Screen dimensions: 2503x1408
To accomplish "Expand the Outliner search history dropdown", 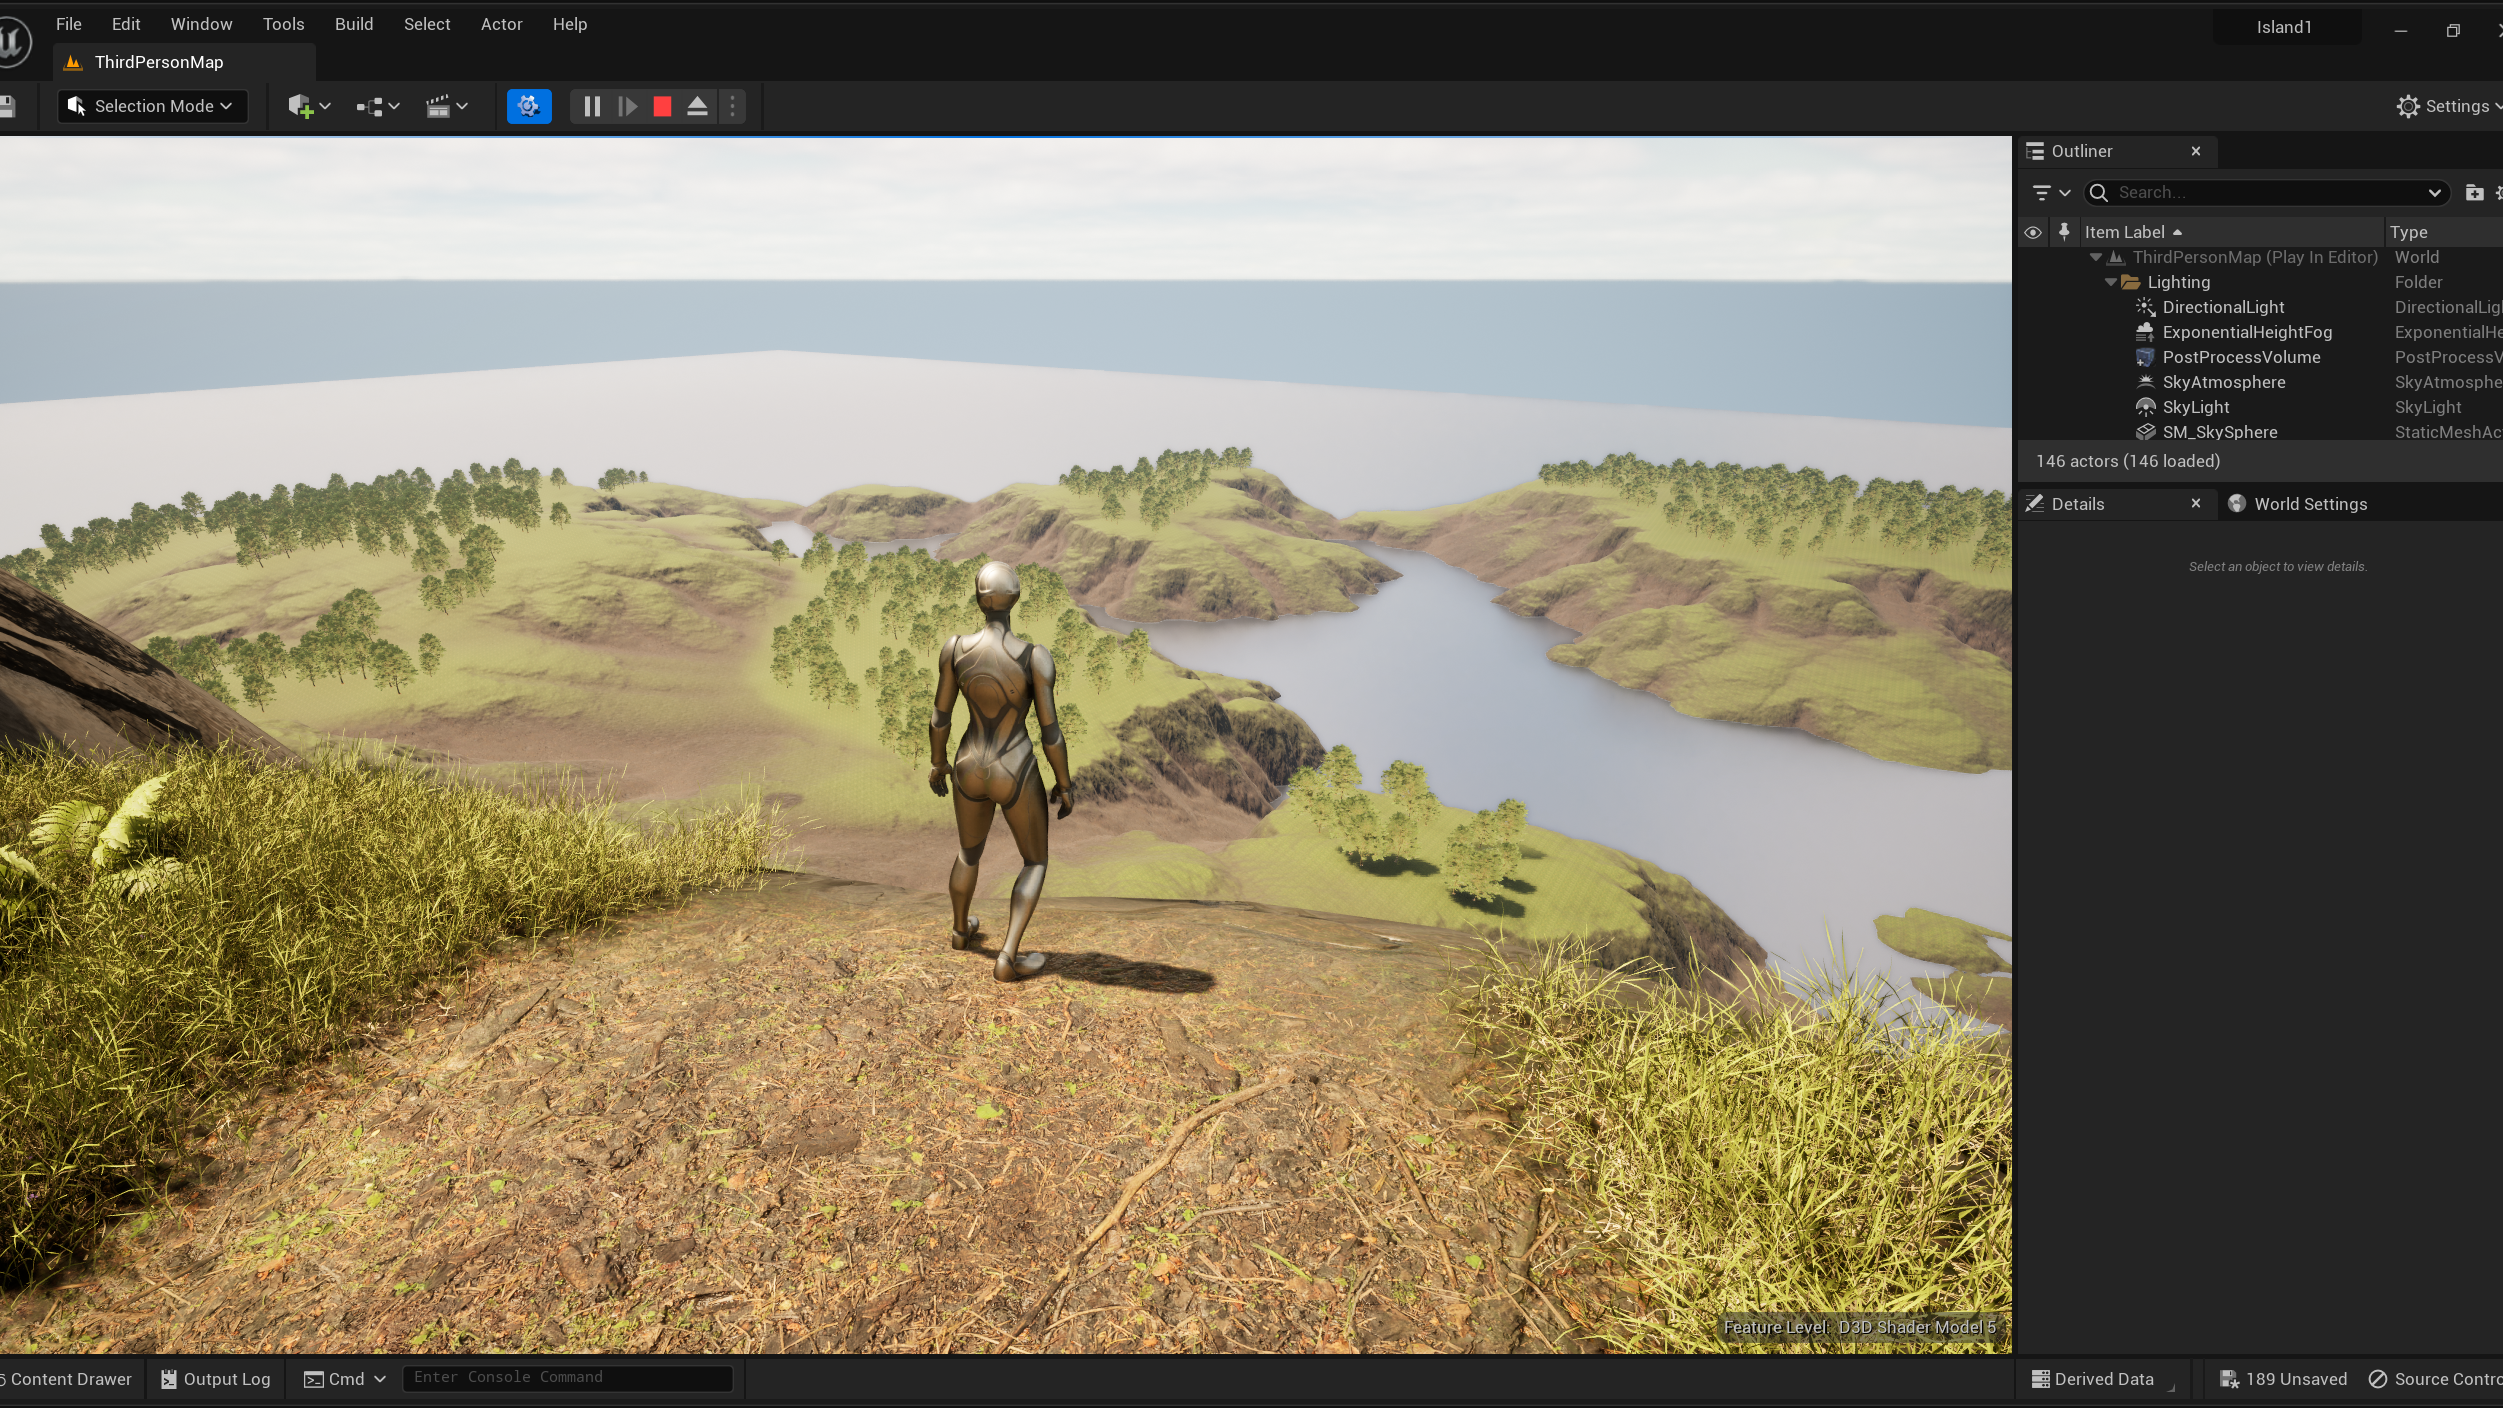I will tap(2434, 192).
